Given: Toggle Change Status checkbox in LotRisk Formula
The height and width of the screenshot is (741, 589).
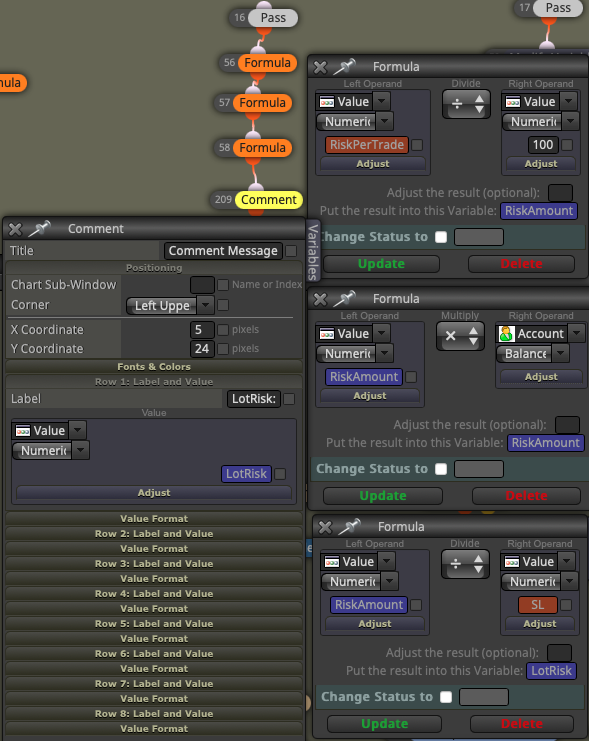Looking at the screenshot, I should (x=446, y=697).
